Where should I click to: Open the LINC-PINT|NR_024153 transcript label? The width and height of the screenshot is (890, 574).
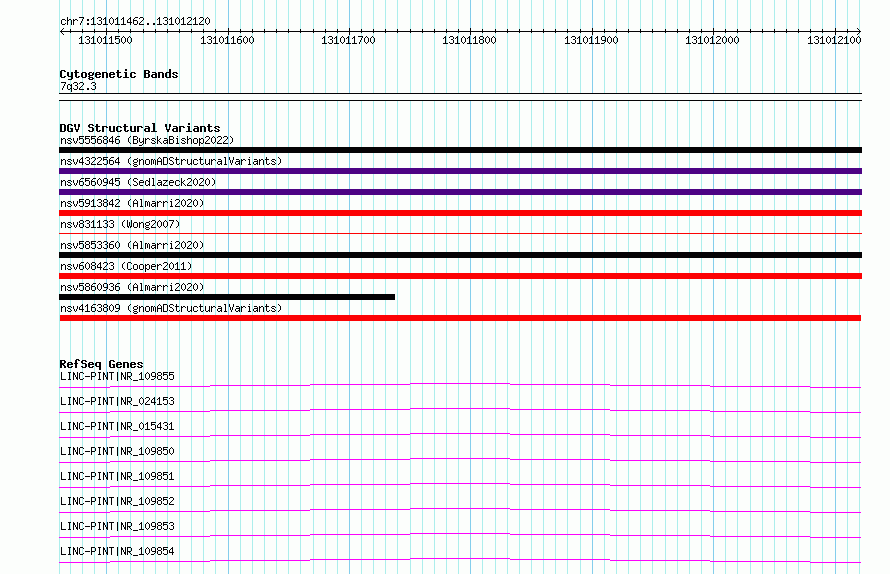117,401
